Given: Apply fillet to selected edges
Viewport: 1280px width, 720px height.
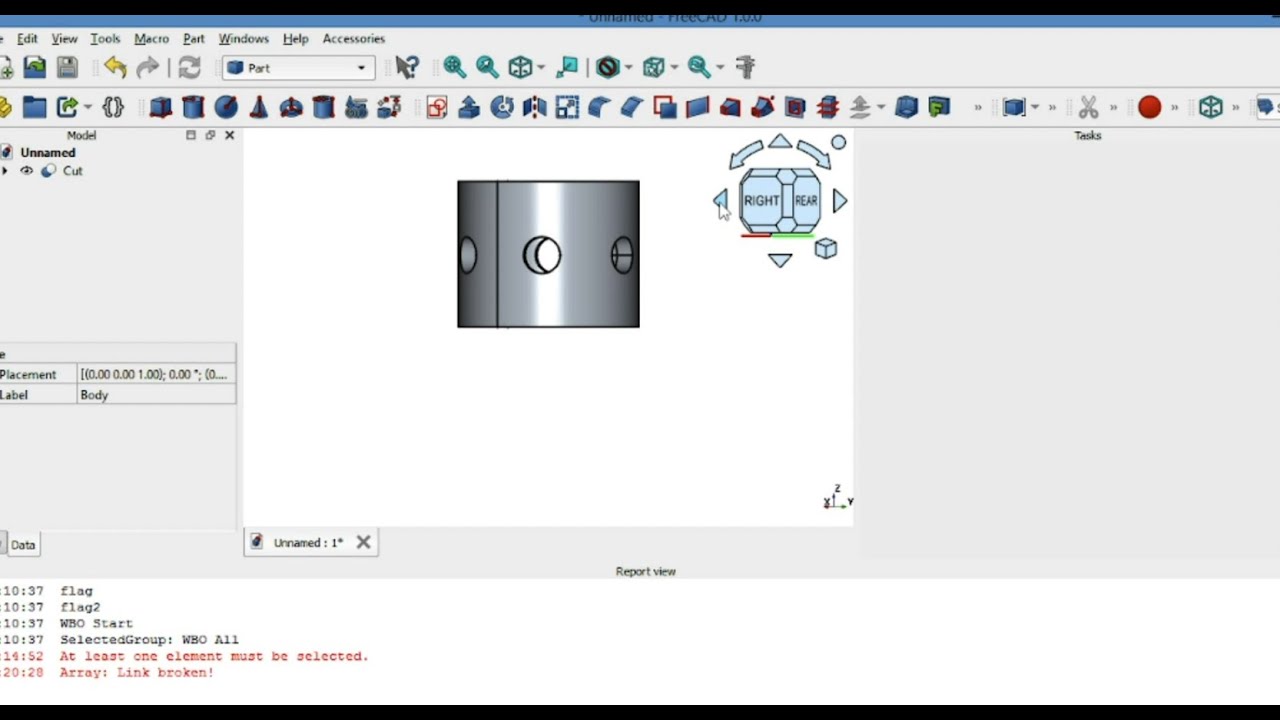Looking at the screenshot, I should pyautogui.click(x=599, y=107).
